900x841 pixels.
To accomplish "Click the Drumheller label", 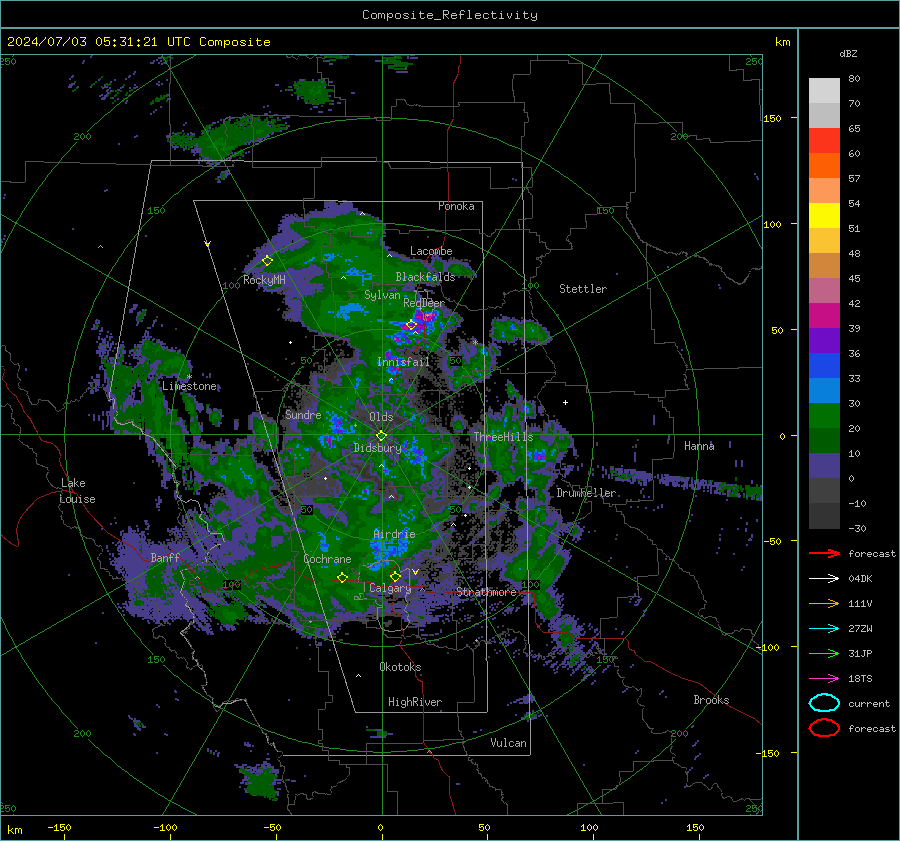I will click(x=586, y=493).
